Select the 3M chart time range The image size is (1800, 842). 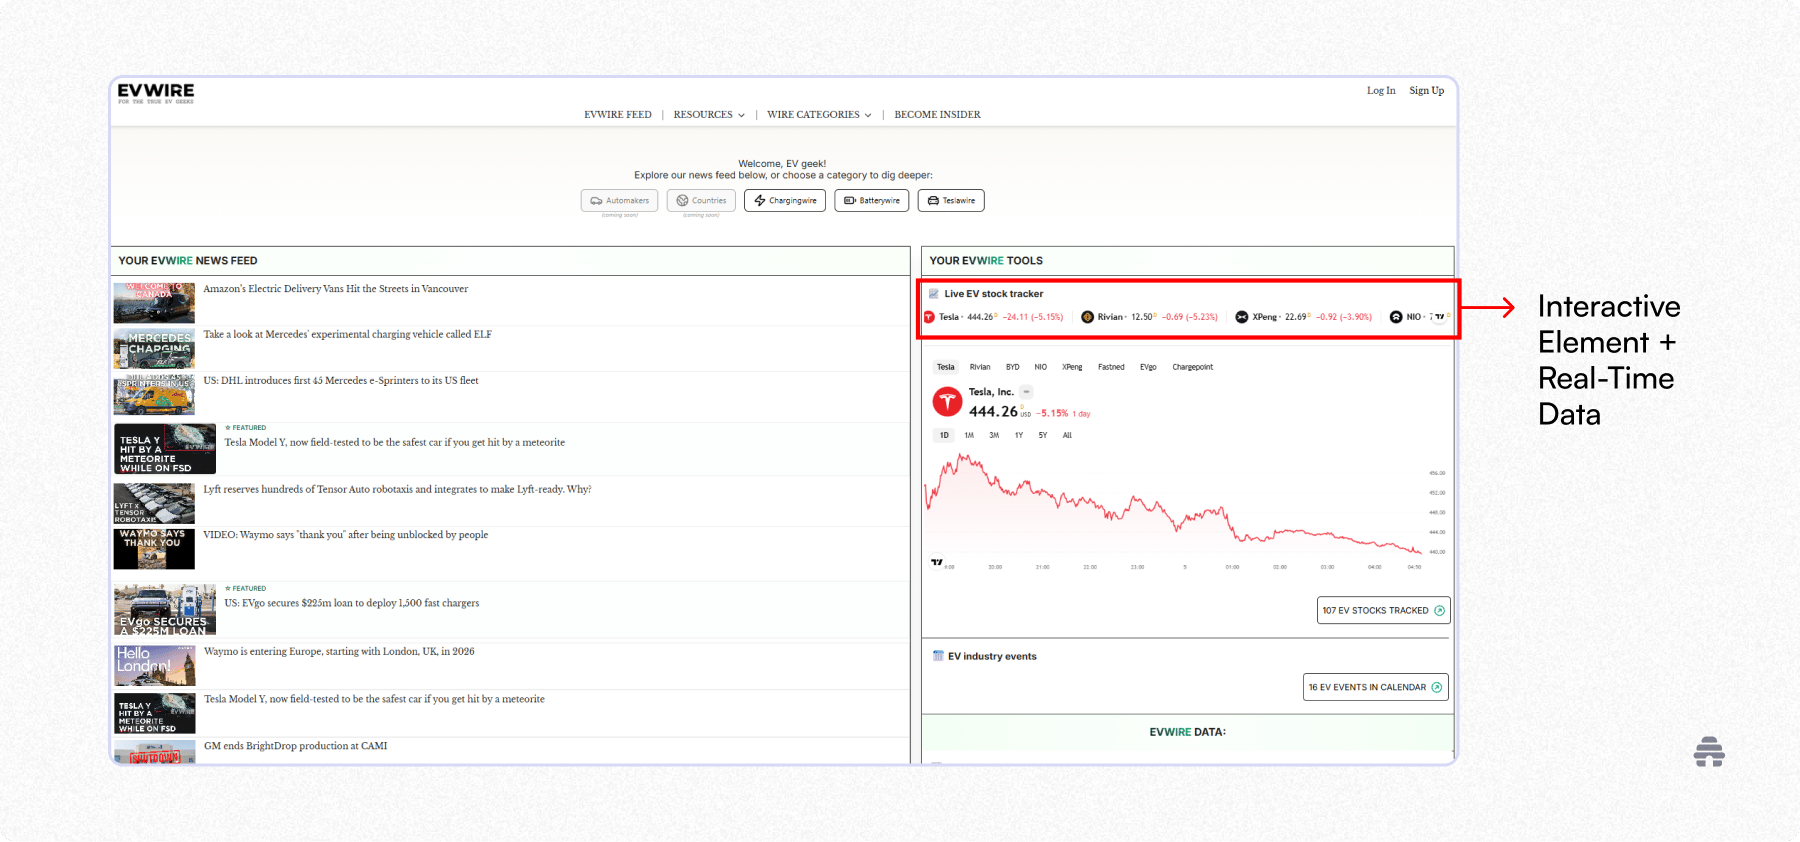pos(994,436)
